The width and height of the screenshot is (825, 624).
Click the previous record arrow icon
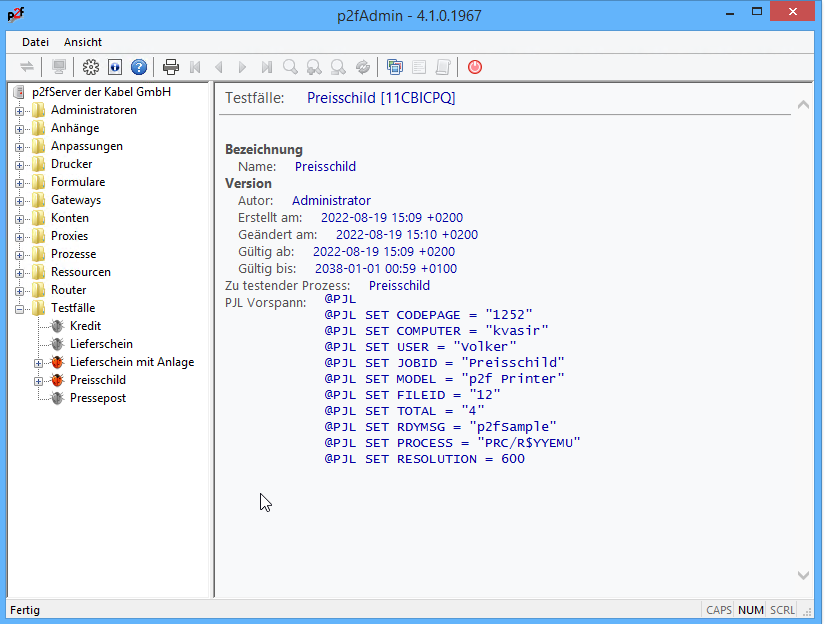coord(219,67)
